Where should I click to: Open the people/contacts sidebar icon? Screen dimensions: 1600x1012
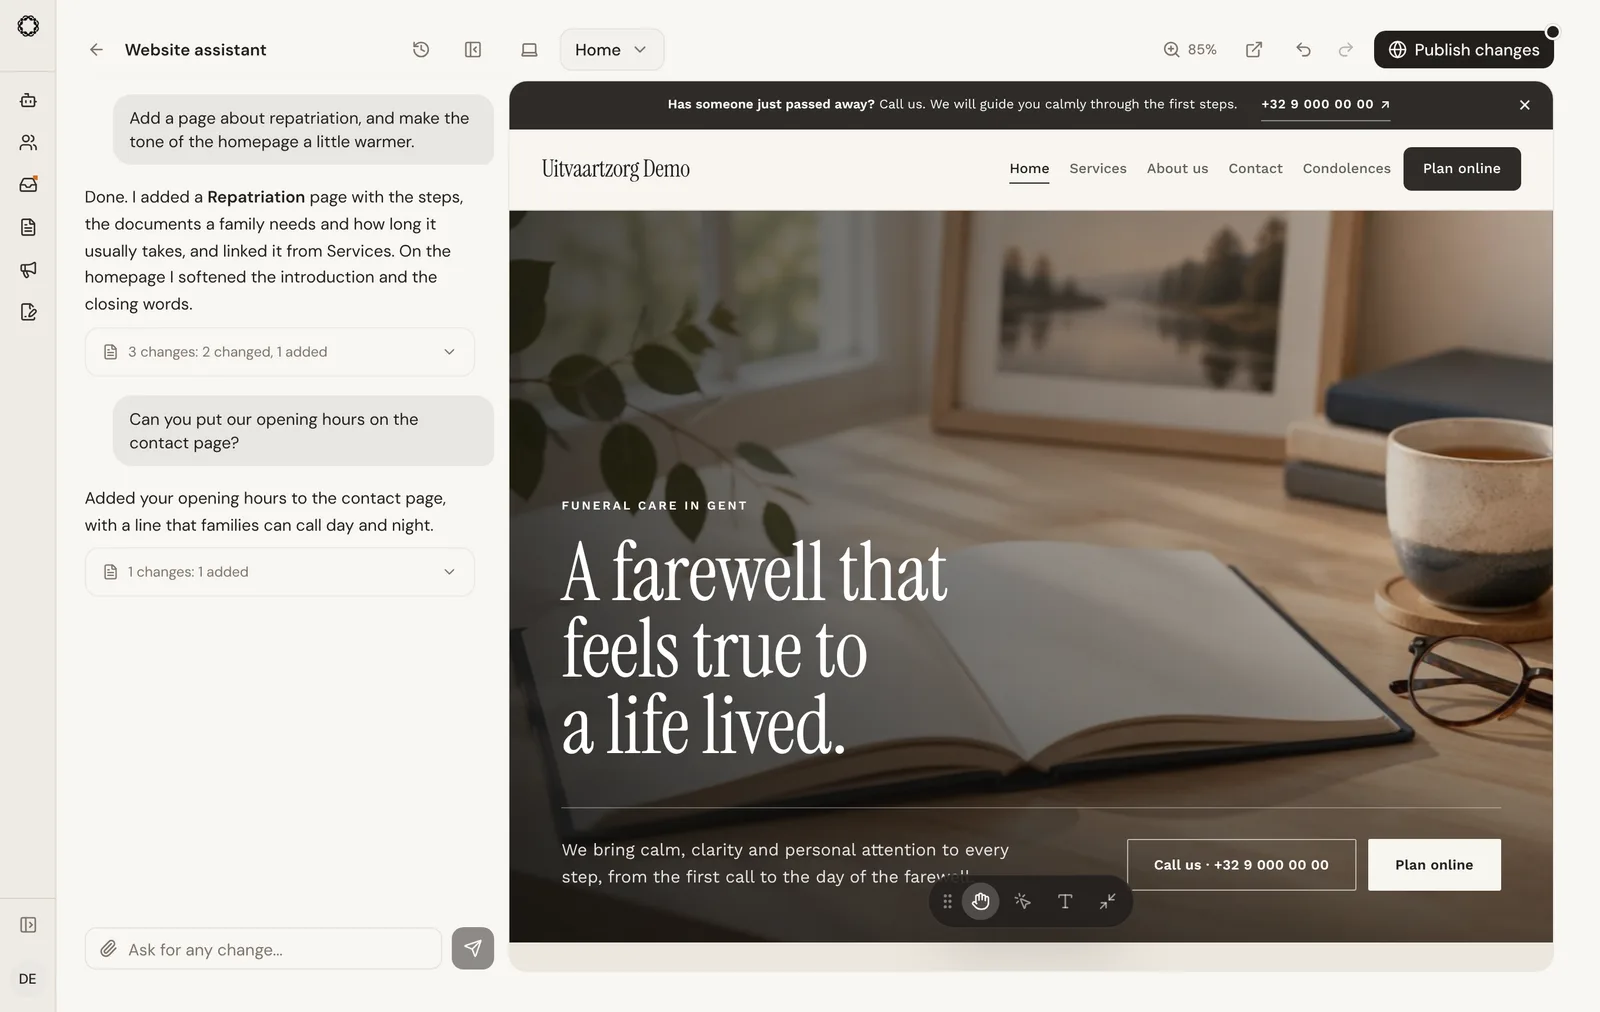tap(28, 143)
